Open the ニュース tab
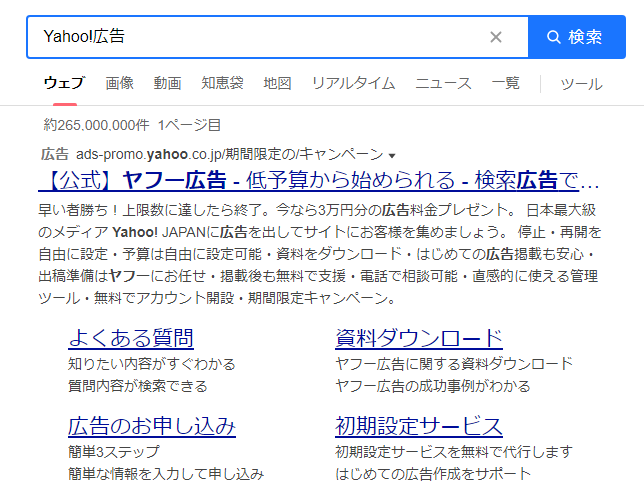 point(443,83)
